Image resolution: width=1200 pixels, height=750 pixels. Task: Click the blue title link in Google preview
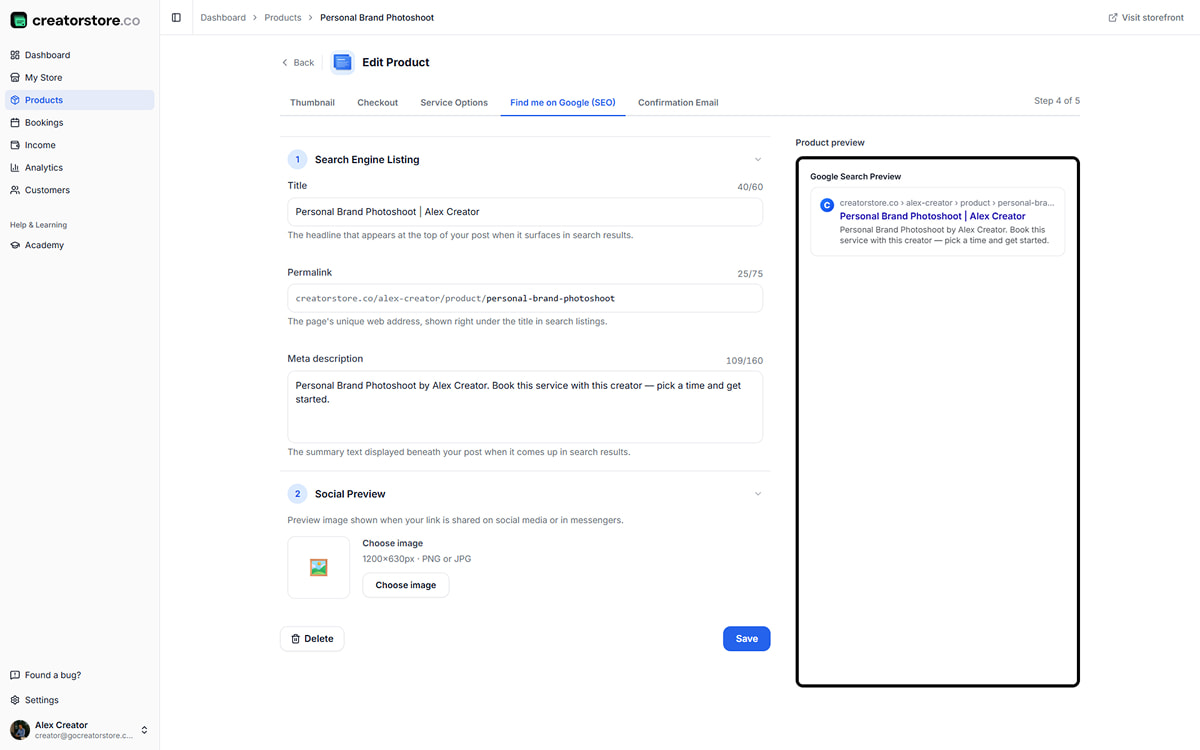[x=932, y=216]
